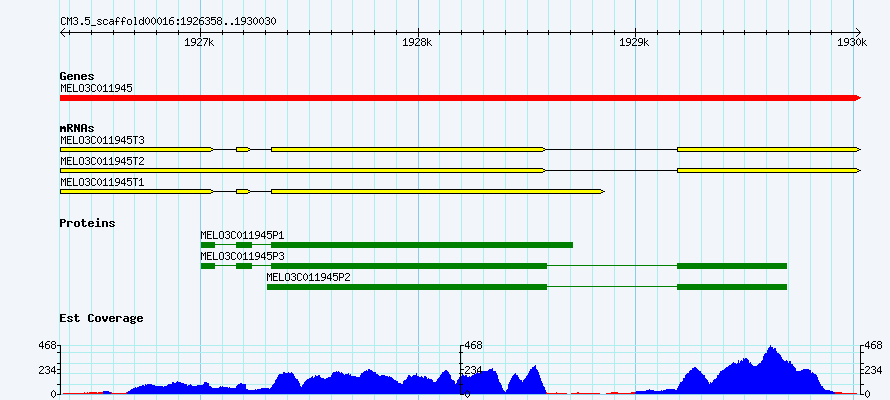The height and width of the screenshot is (400, 890).
Task: Select the MELO3C011945T2 mRNA label
Action: (102, 162)
